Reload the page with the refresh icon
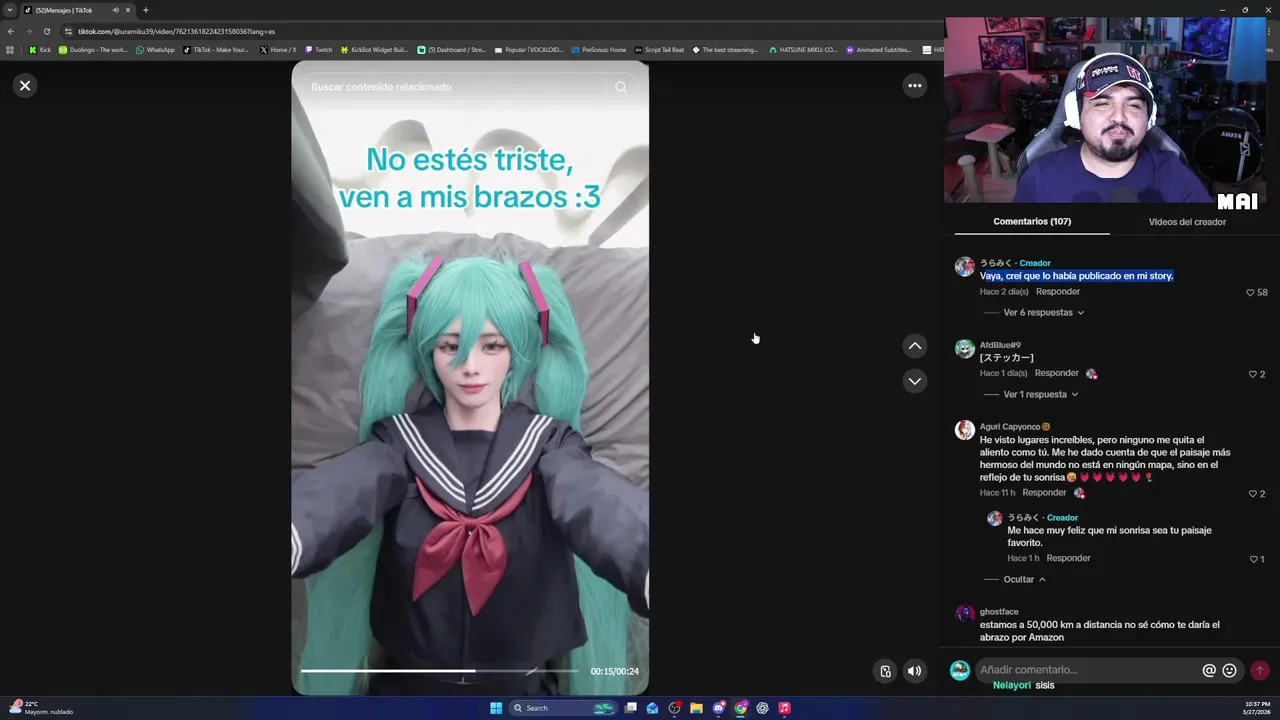1280x720 pixels. pos(46,31)
